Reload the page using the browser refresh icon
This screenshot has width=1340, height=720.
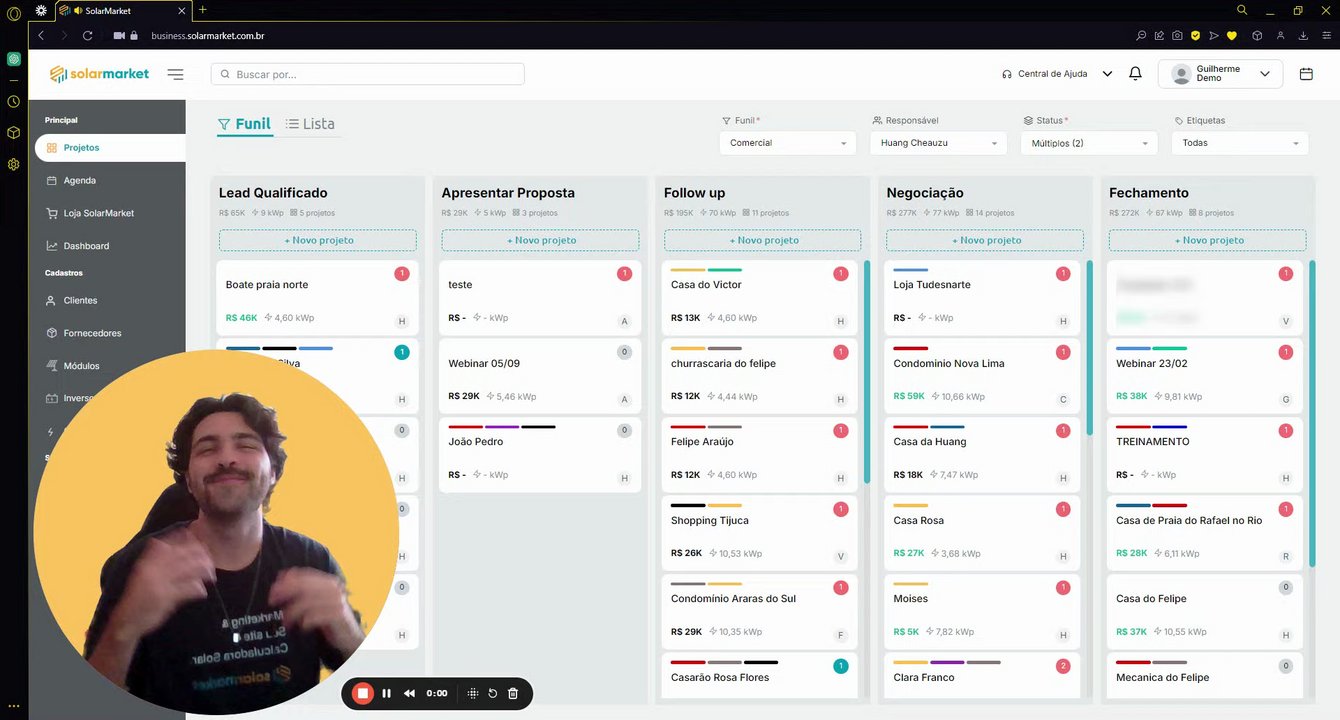(88, 35)
